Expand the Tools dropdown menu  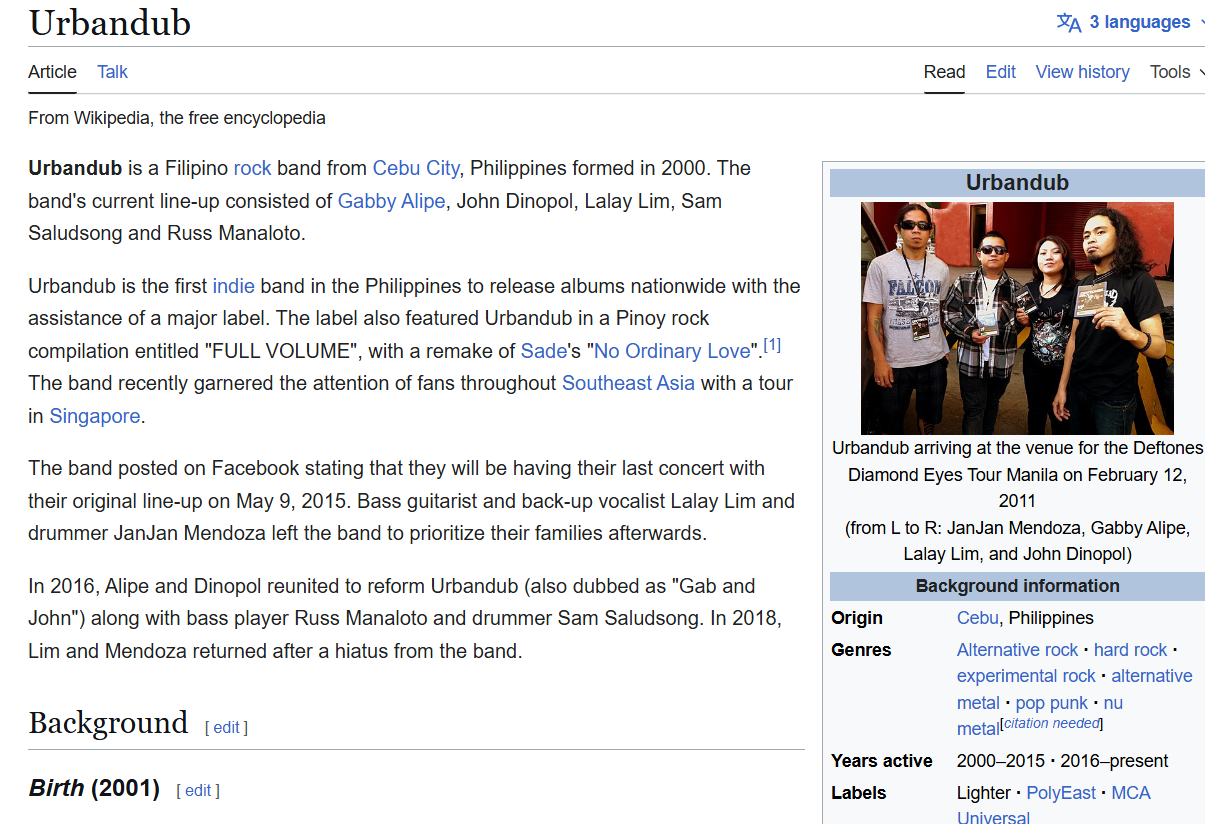pos(1176,72)
